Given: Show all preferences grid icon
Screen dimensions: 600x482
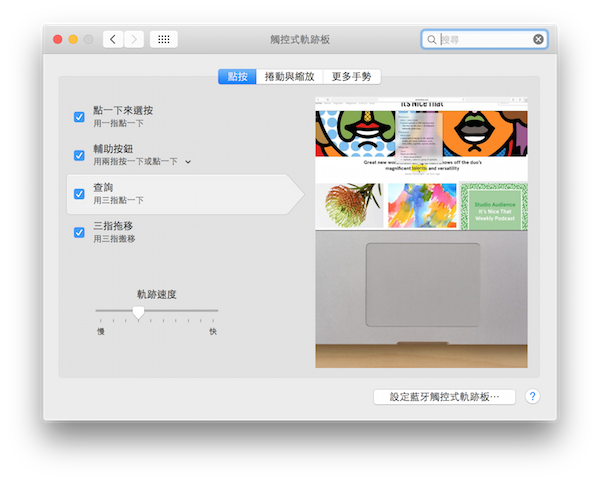Looking at the screenshot, I should [x=164, y=39].
